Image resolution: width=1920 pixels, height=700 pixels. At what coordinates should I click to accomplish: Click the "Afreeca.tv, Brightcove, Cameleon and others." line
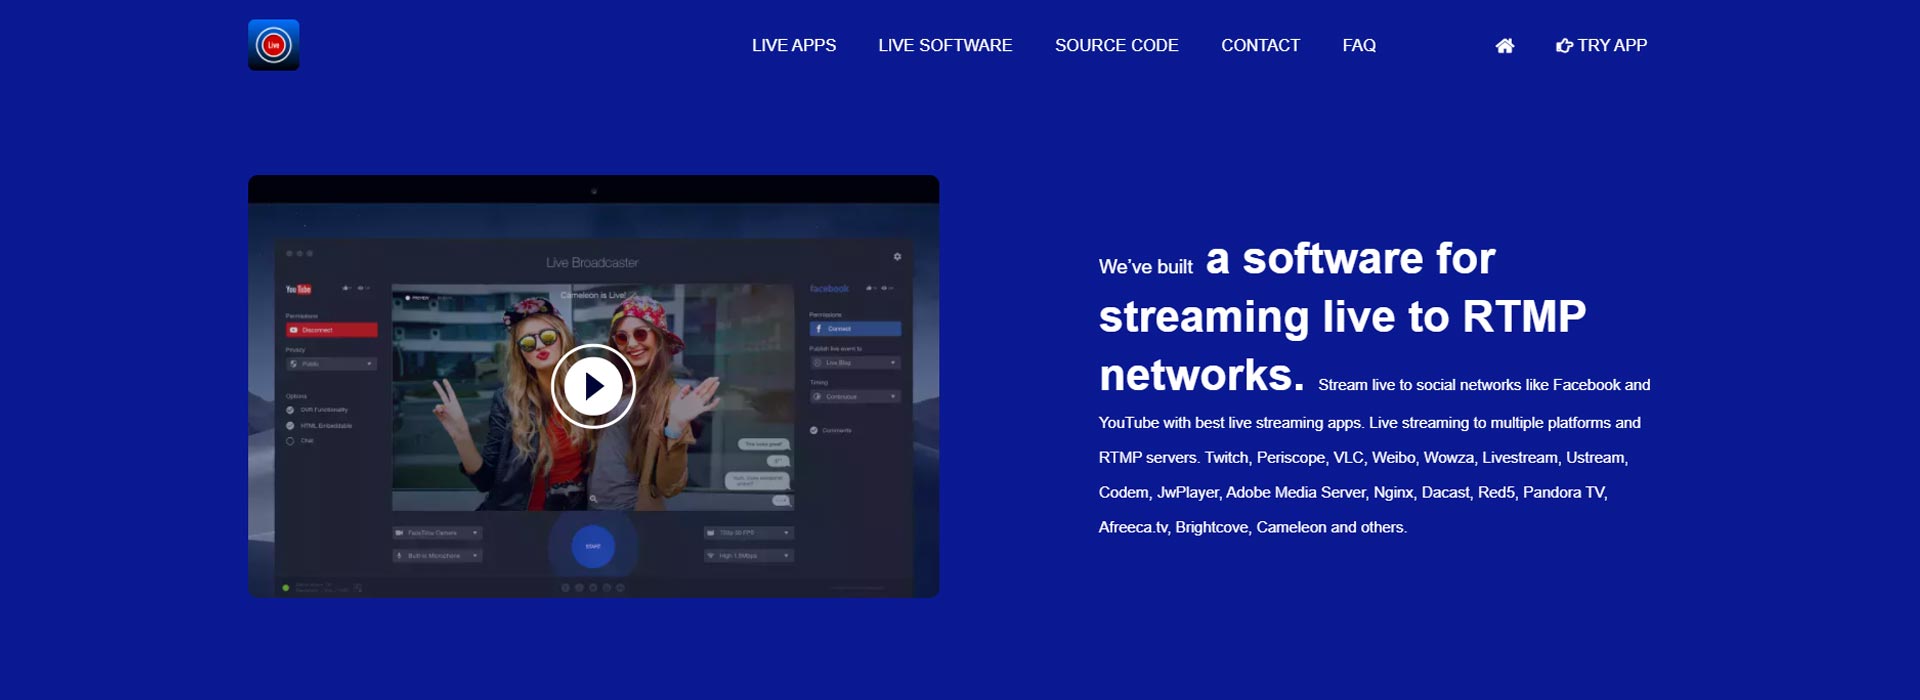(x=1252, y=527)
